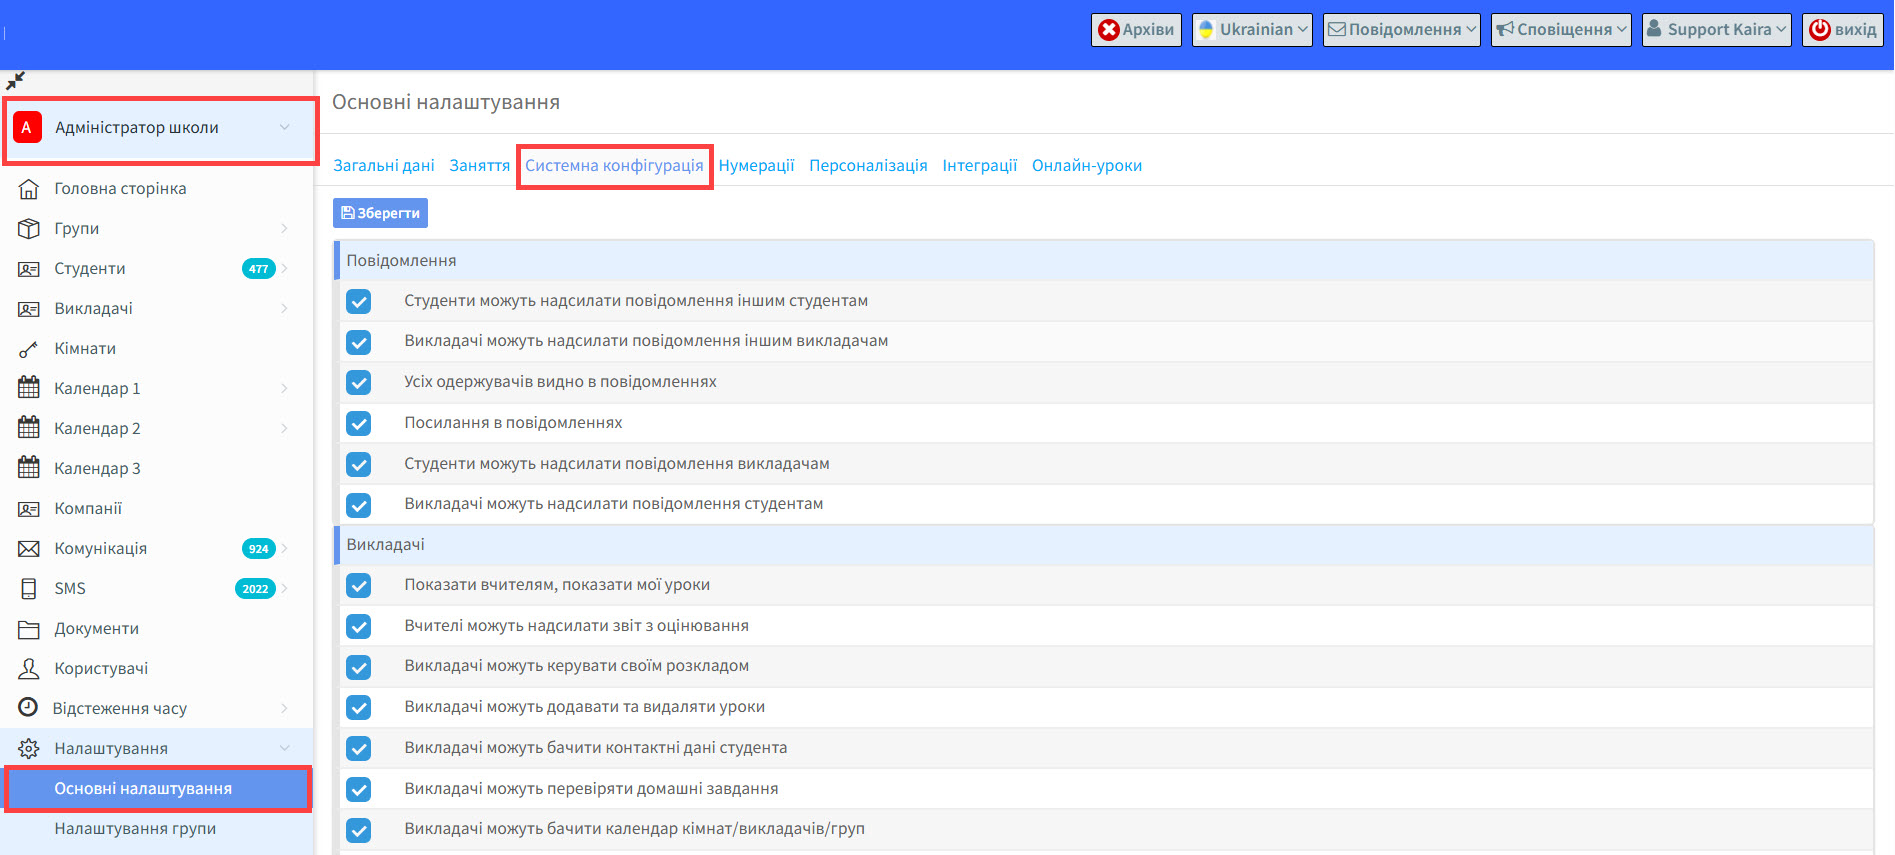Click the collapse sidebar arrows icon
This screenshot has width=1895, height=855.
pos(15,81)
